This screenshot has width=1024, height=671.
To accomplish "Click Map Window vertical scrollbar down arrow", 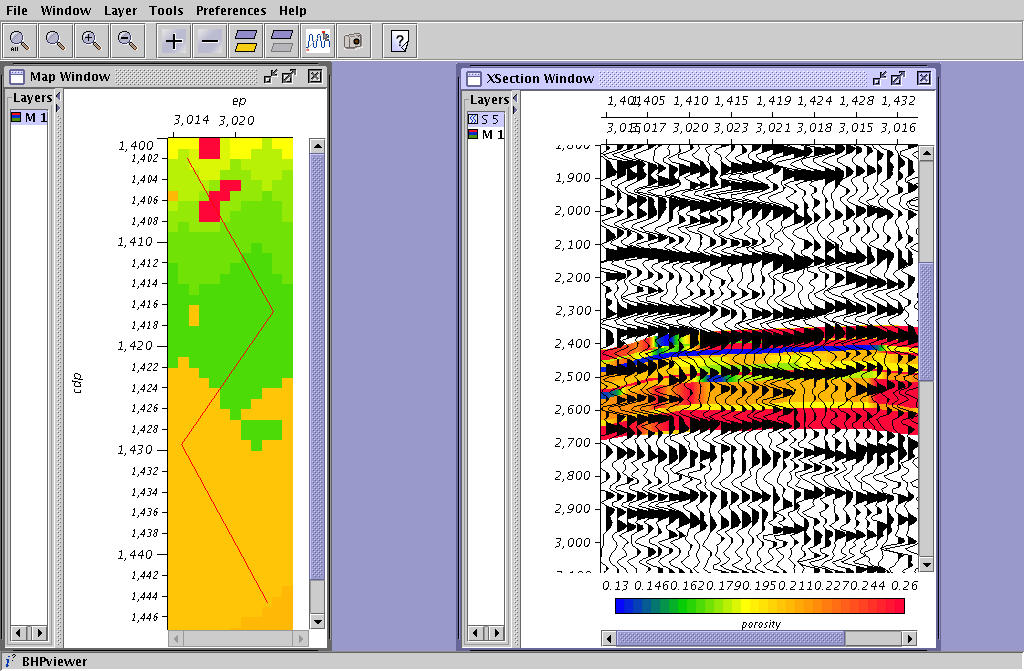I will pos(317,621).
